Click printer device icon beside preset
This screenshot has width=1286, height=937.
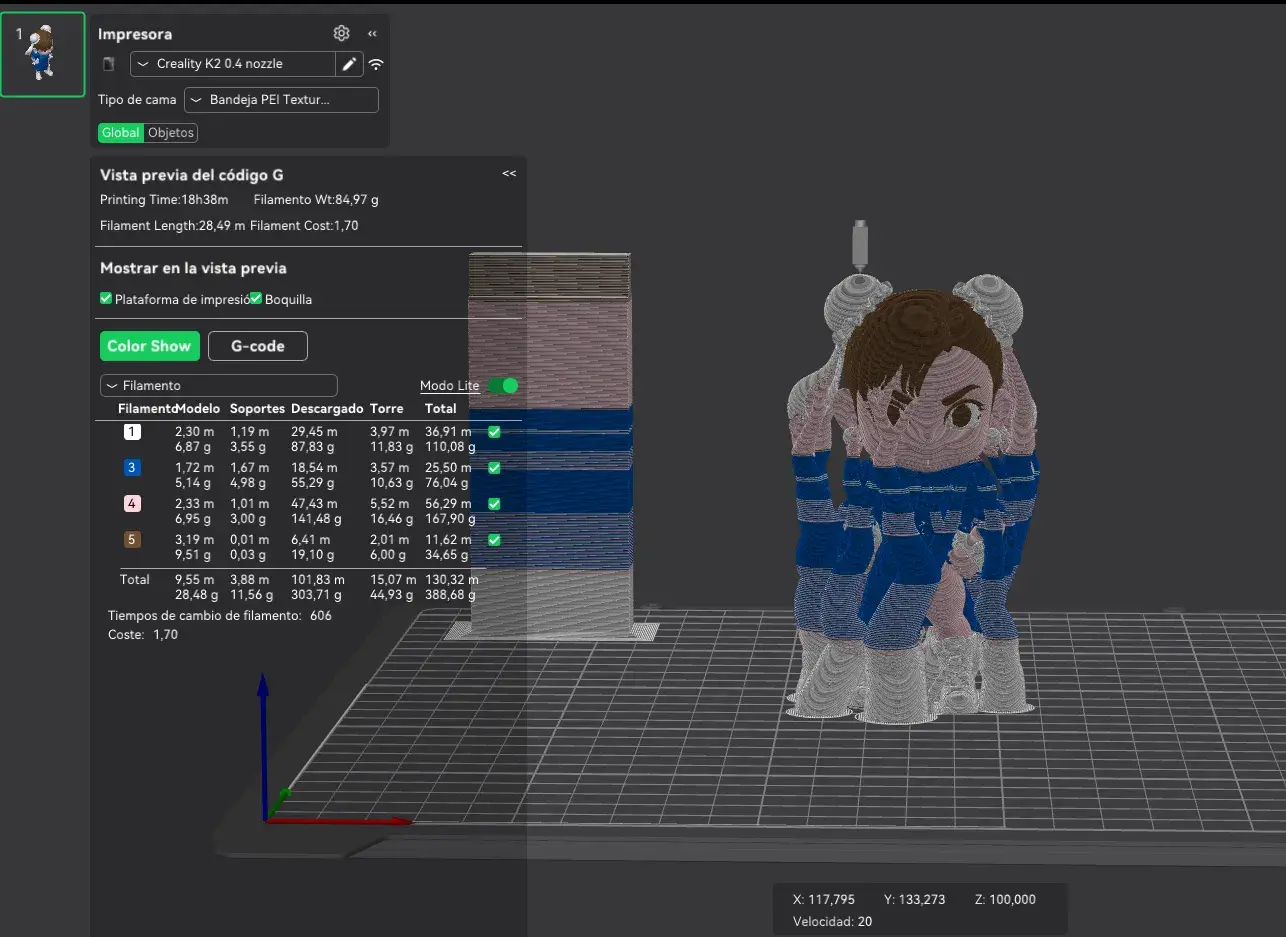109,64
